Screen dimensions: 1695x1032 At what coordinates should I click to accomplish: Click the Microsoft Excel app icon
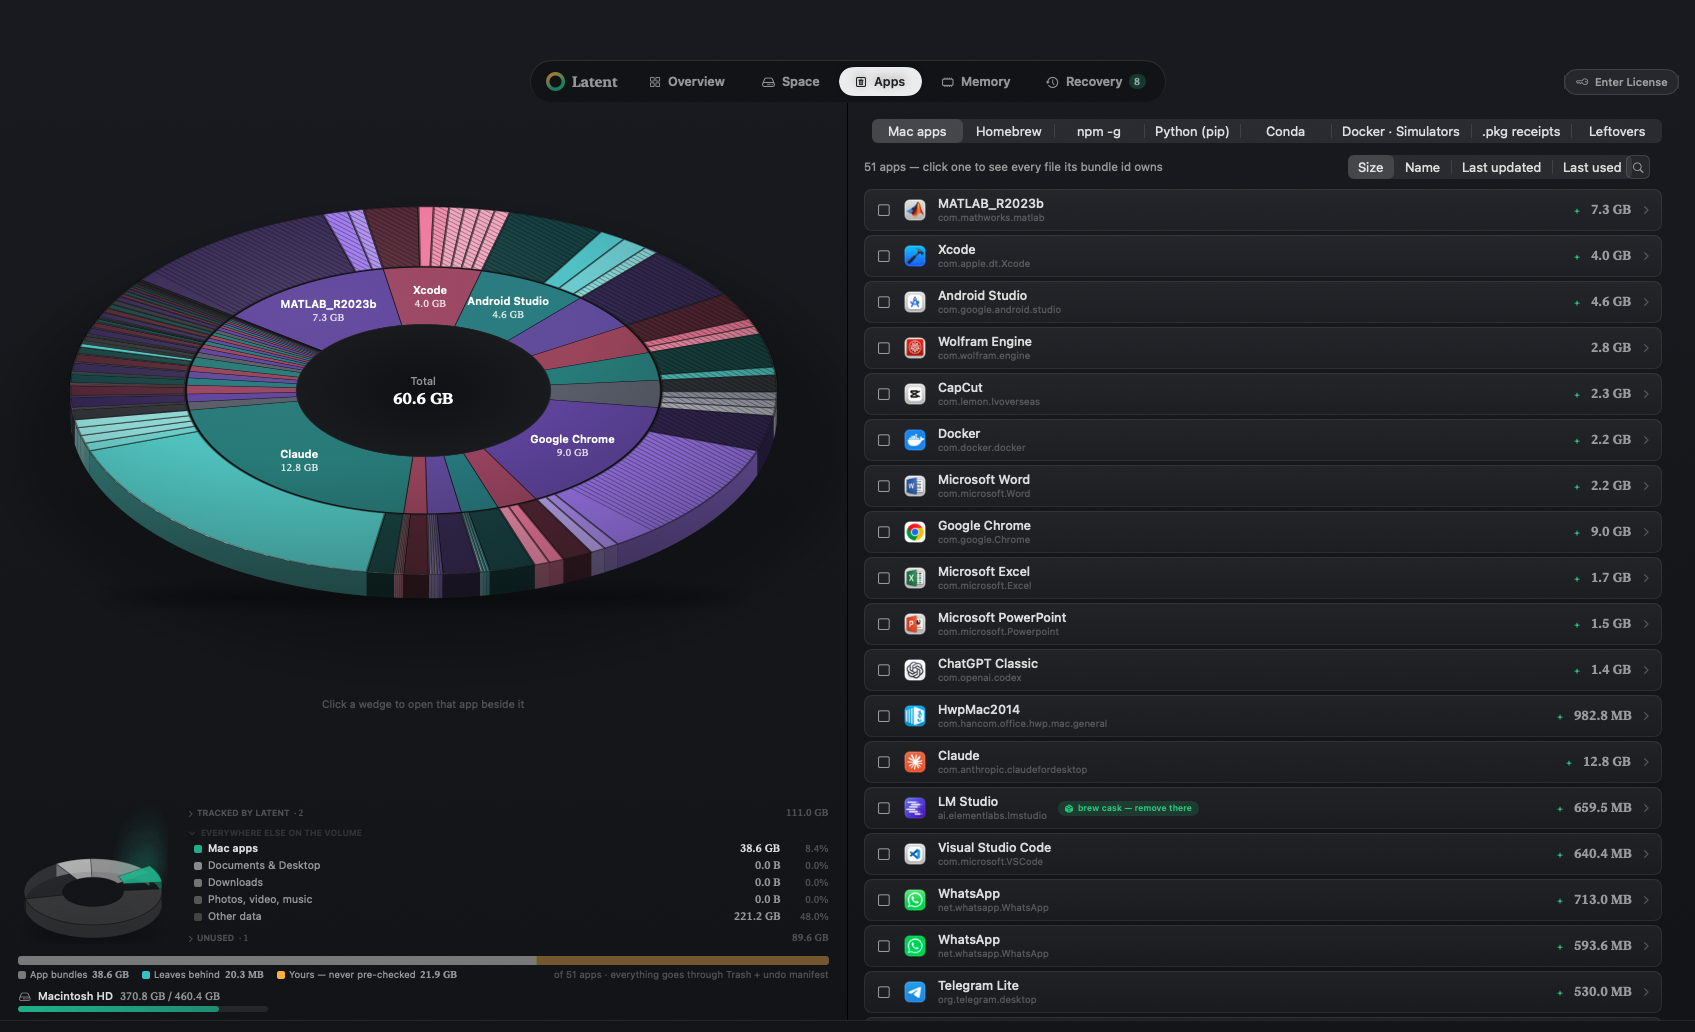pos(915,578)
